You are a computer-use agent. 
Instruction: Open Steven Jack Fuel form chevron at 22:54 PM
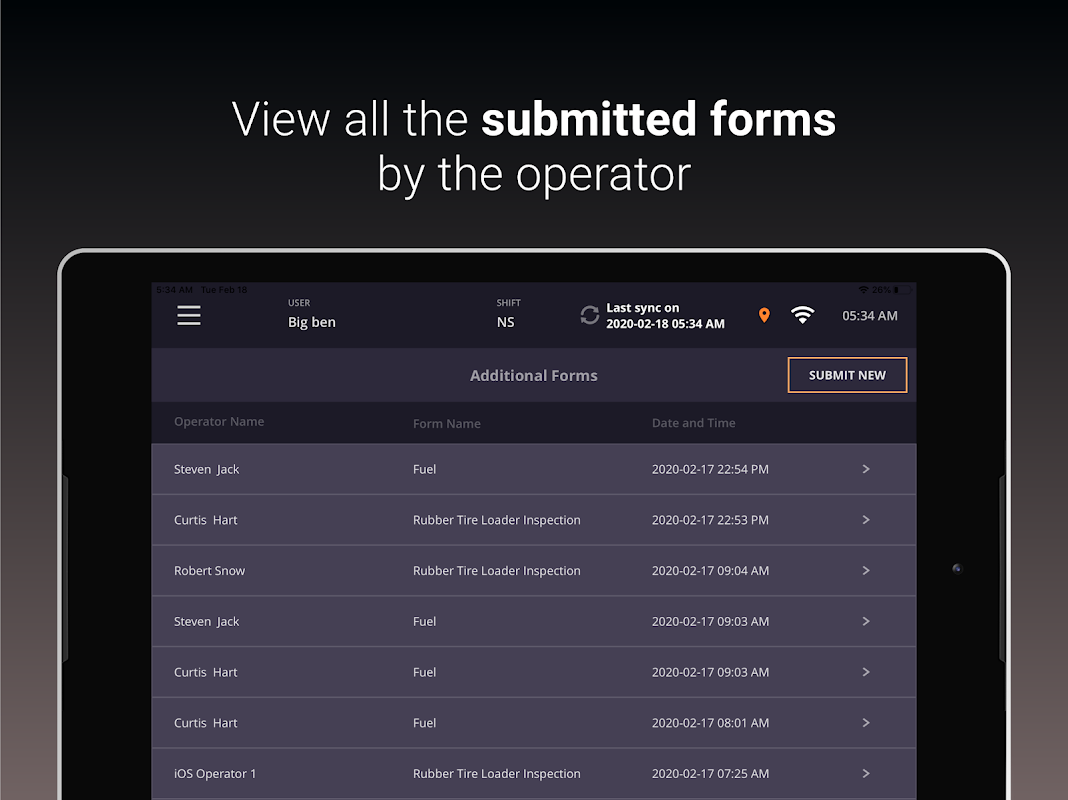click(866, 469)
